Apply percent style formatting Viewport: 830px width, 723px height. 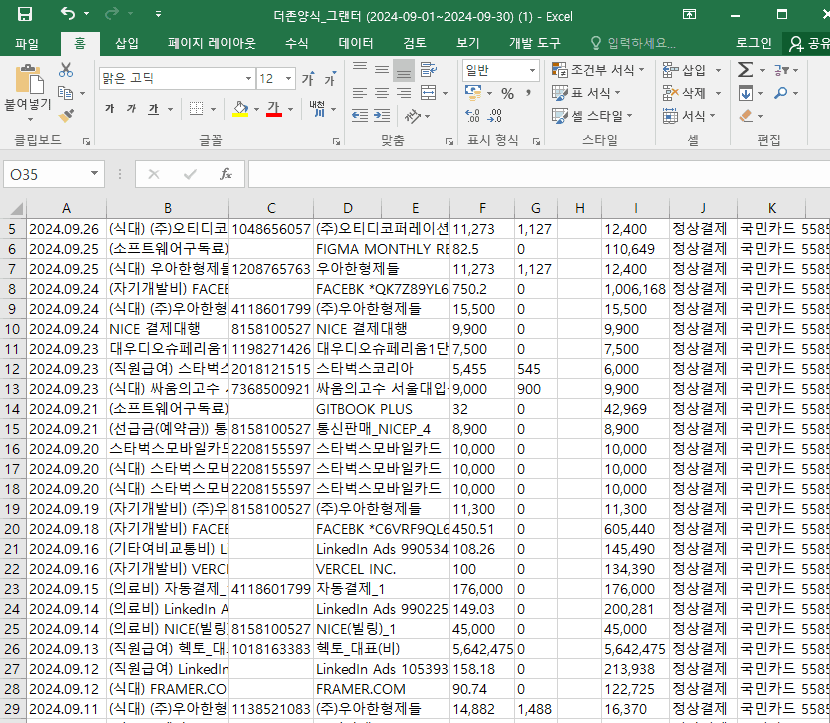click(507, 94)
